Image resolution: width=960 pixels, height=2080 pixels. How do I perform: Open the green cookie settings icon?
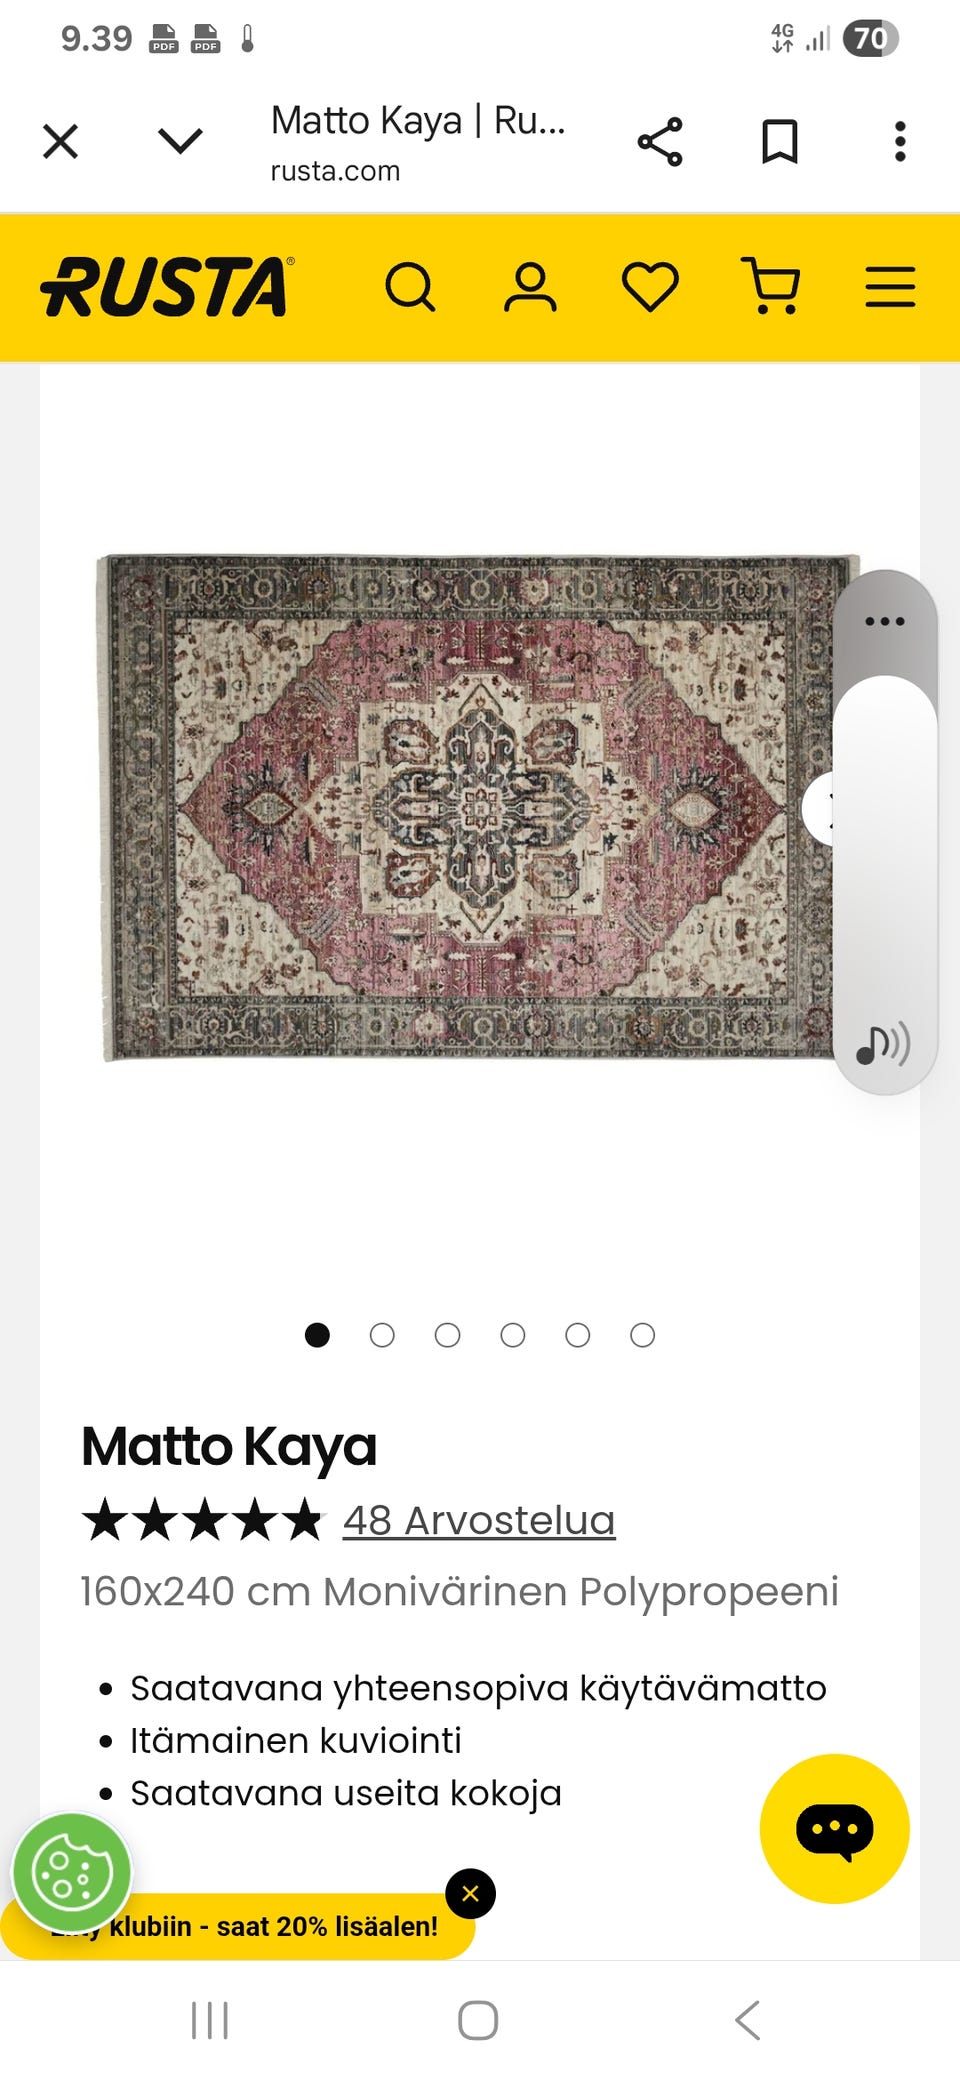(x=71, y=1873)
